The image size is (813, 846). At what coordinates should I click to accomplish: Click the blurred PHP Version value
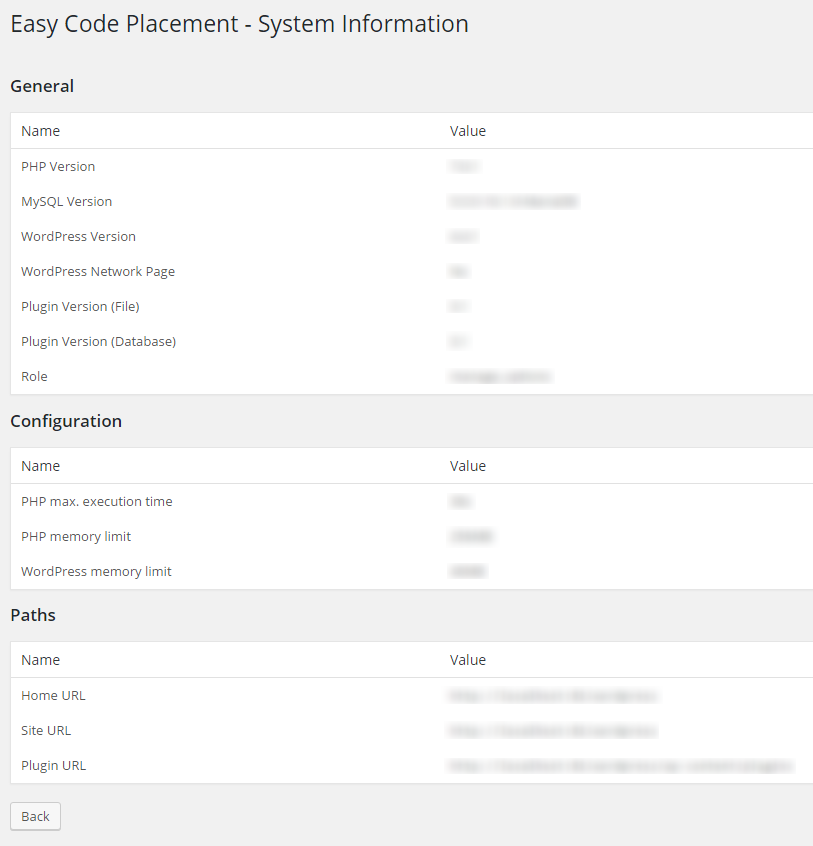click(463, 167)
